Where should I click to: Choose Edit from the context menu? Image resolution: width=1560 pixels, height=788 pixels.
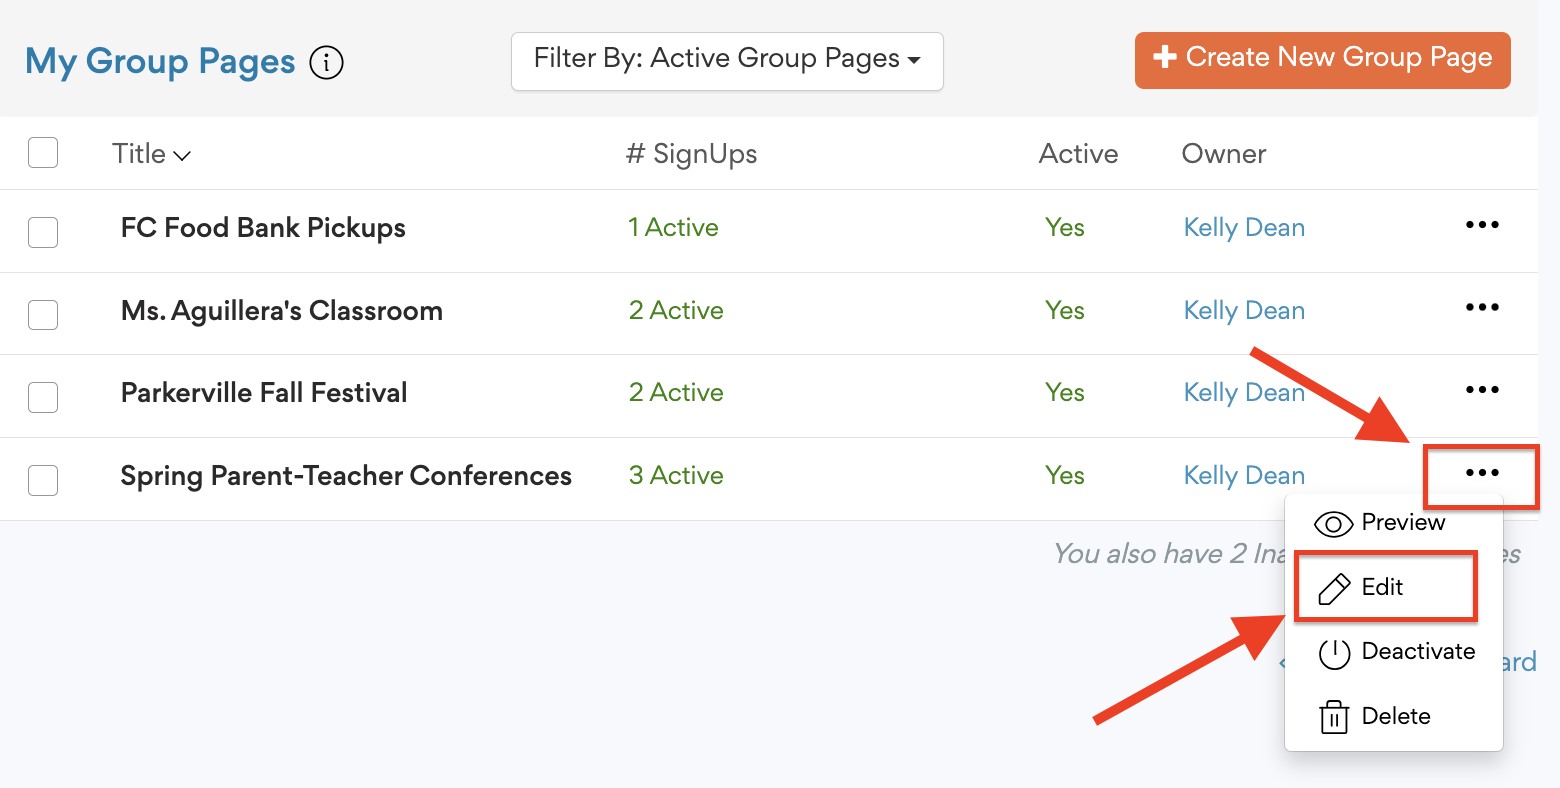click(1382, 587)
